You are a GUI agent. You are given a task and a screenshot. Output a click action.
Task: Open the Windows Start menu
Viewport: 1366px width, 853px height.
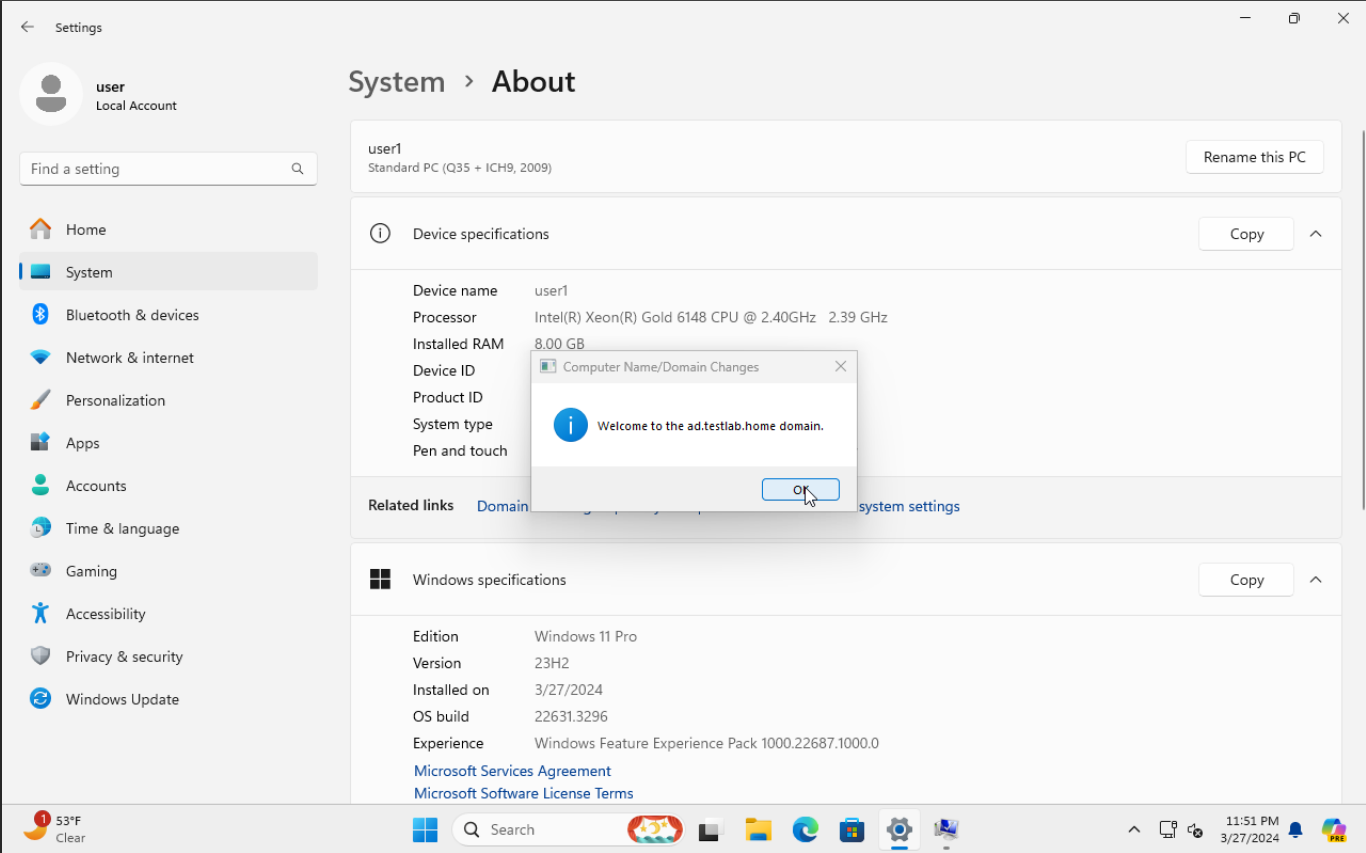(425, 829)
